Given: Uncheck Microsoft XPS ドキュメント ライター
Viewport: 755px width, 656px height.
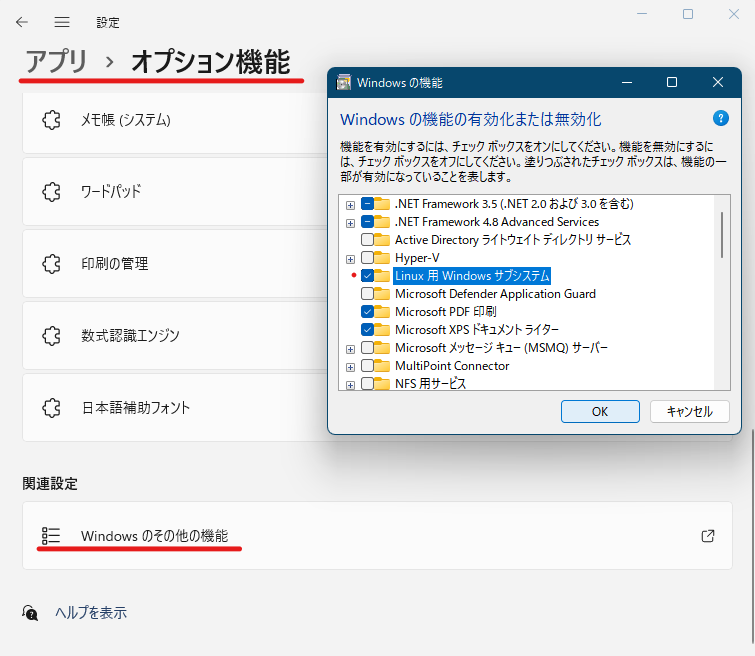Looking at the screenshot, I should [367, 329].
